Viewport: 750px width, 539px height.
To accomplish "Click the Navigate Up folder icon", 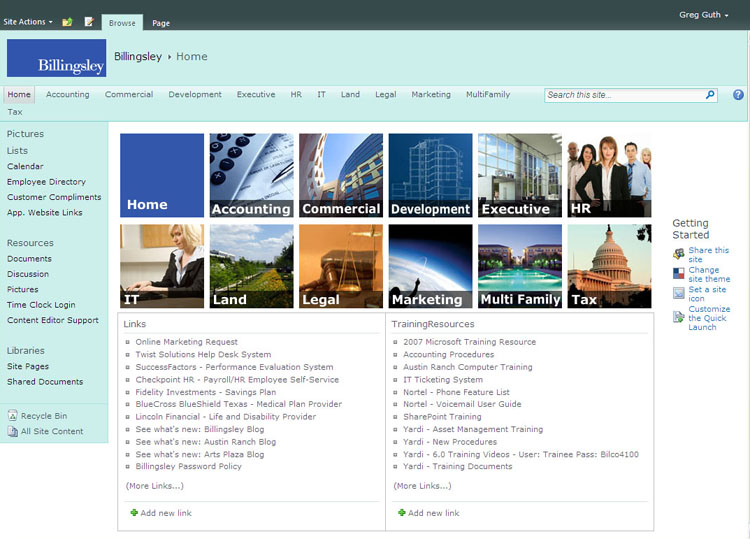I will (67, 21).
